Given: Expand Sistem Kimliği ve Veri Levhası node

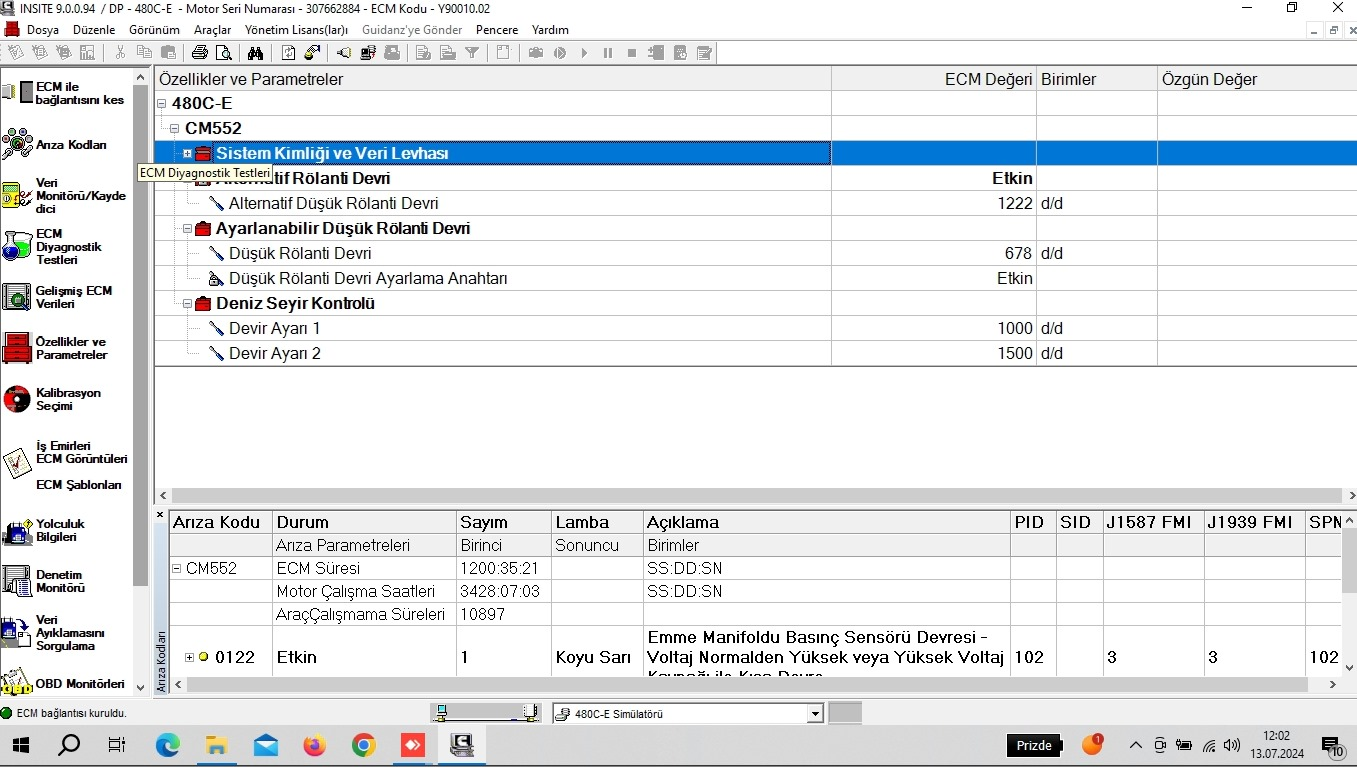Looking at the screenshot, I should coord(188,154).
